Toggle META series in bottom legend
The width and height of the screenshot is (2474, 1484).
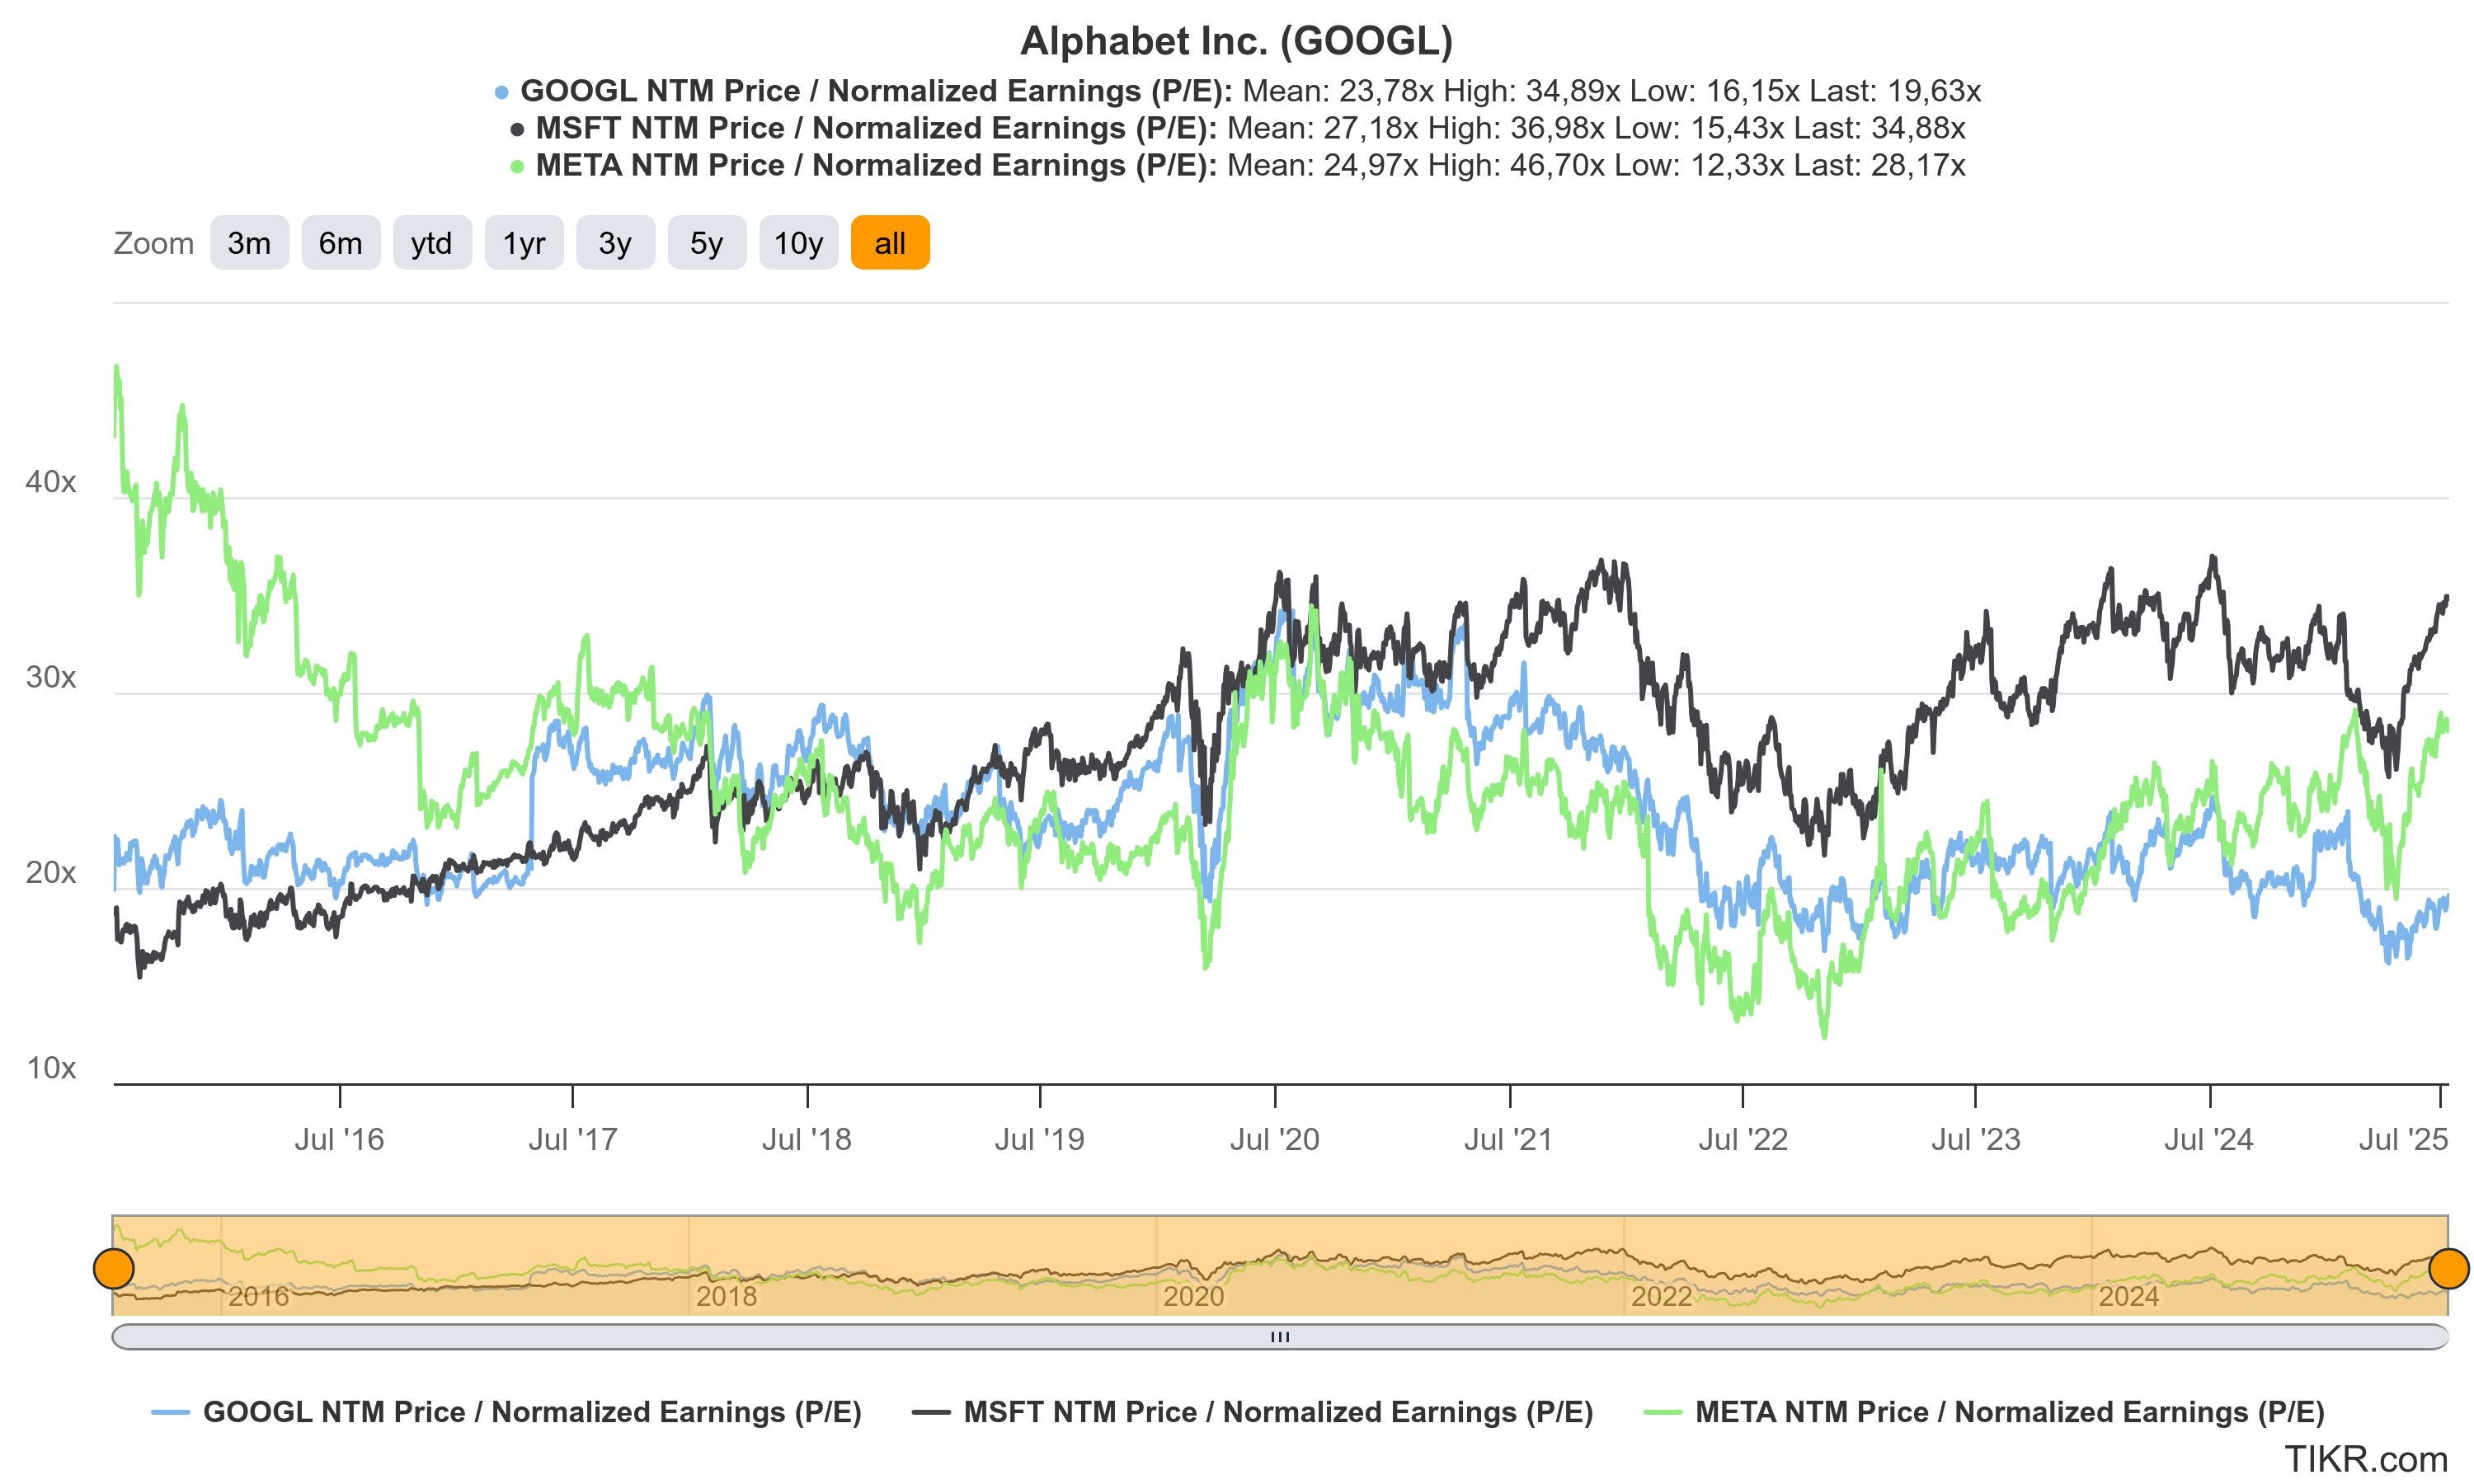(x=1984, y=1412)
